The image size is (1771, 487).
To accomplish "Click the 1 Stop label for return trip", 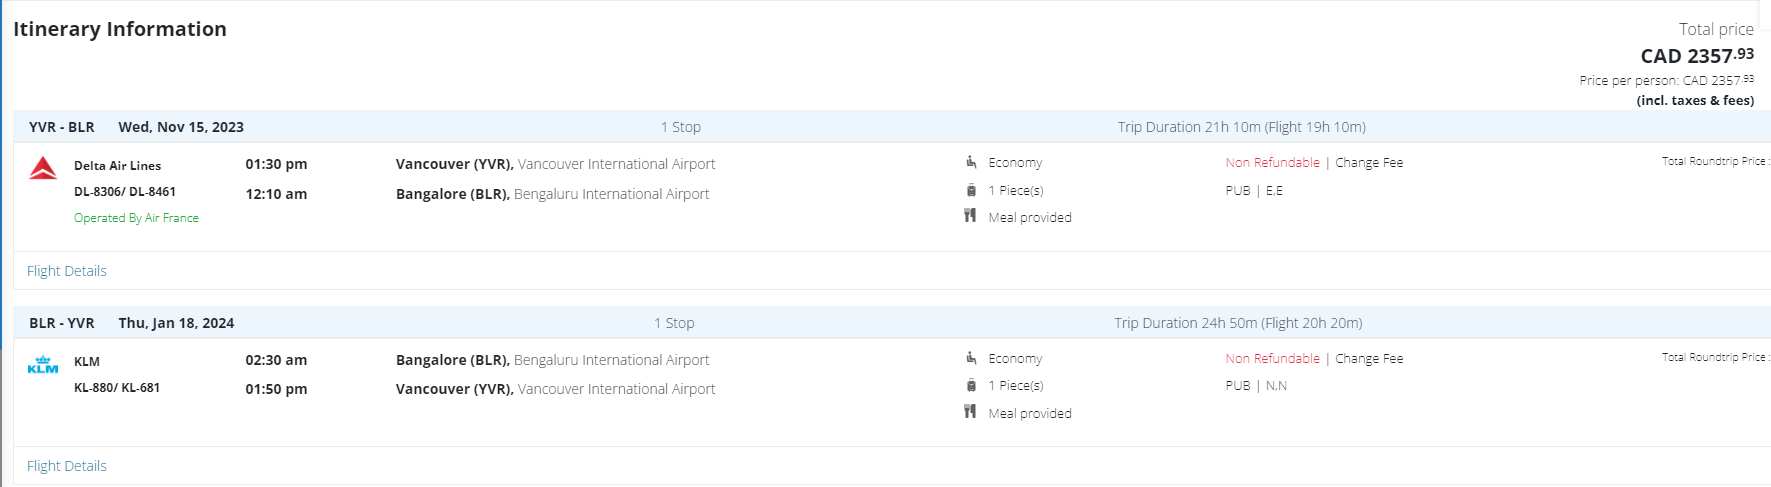I will click(674, 323).
